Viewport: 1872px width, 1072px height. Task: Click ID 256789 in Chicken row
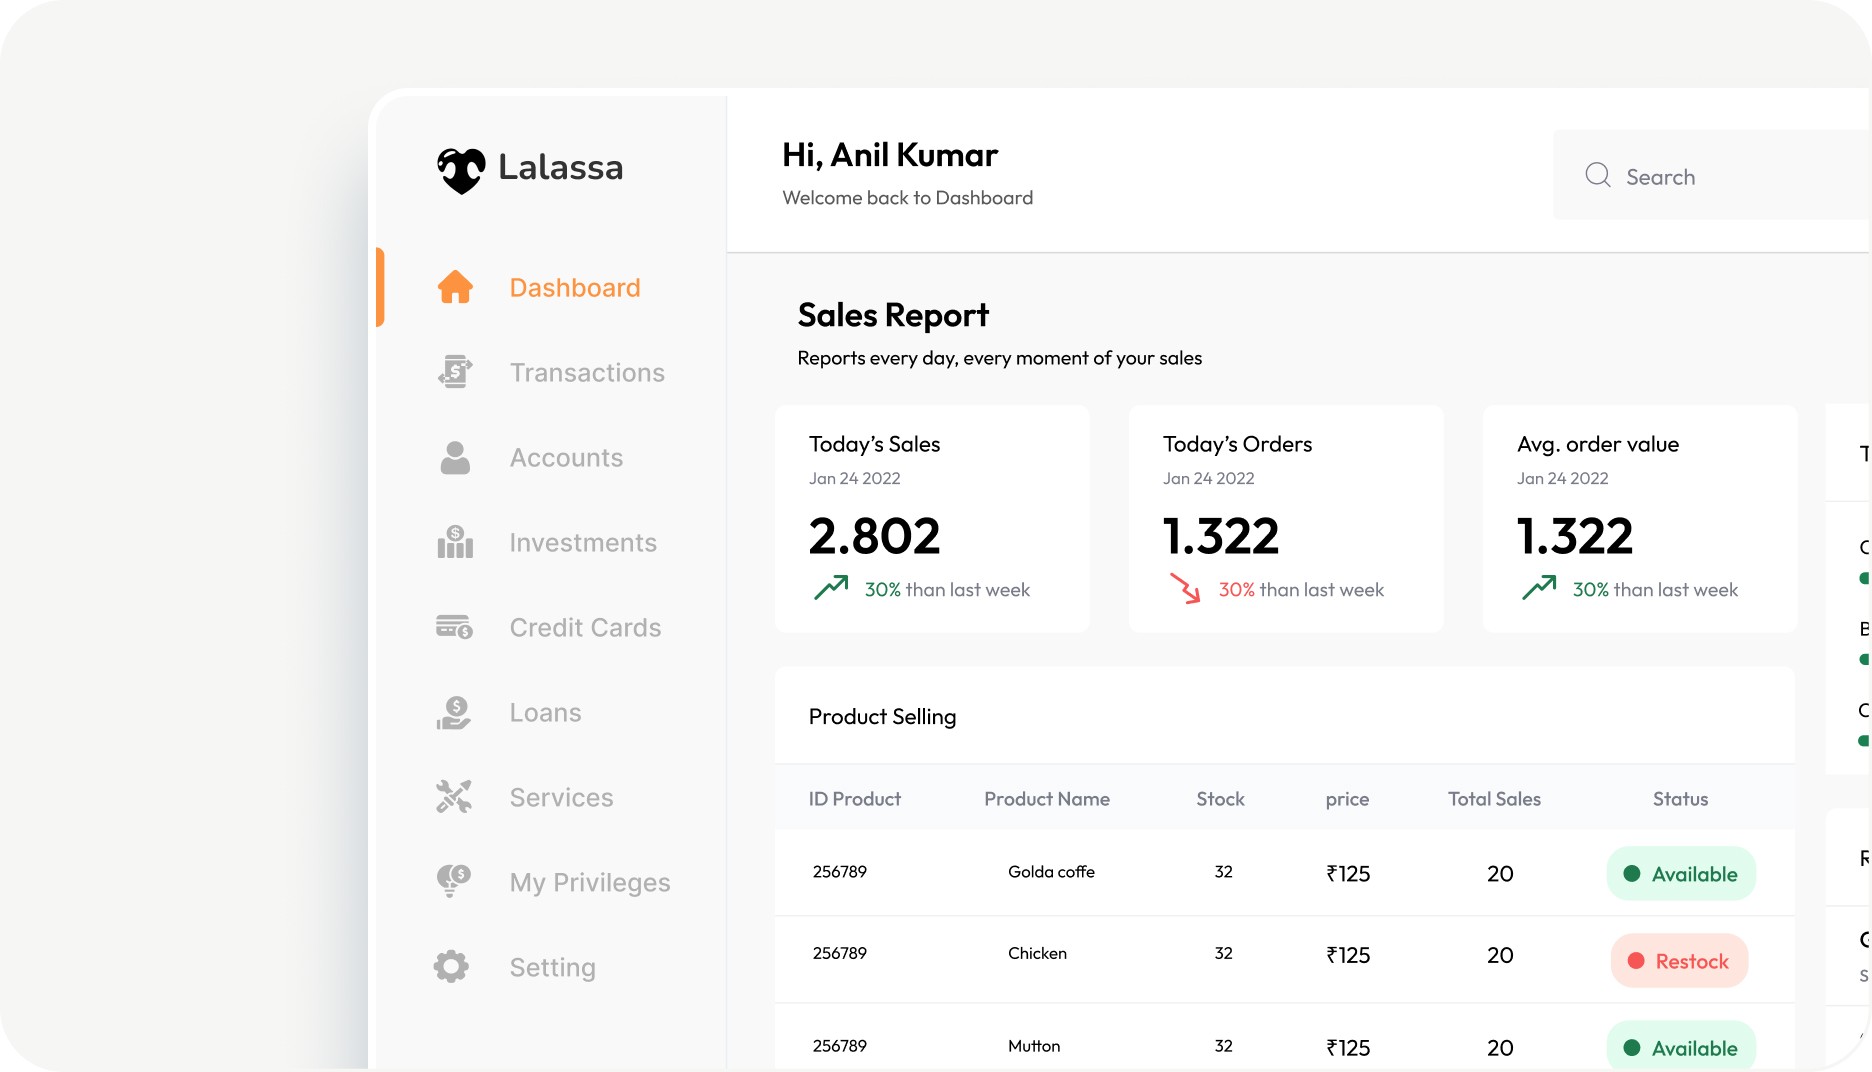(x=840, y=954)
